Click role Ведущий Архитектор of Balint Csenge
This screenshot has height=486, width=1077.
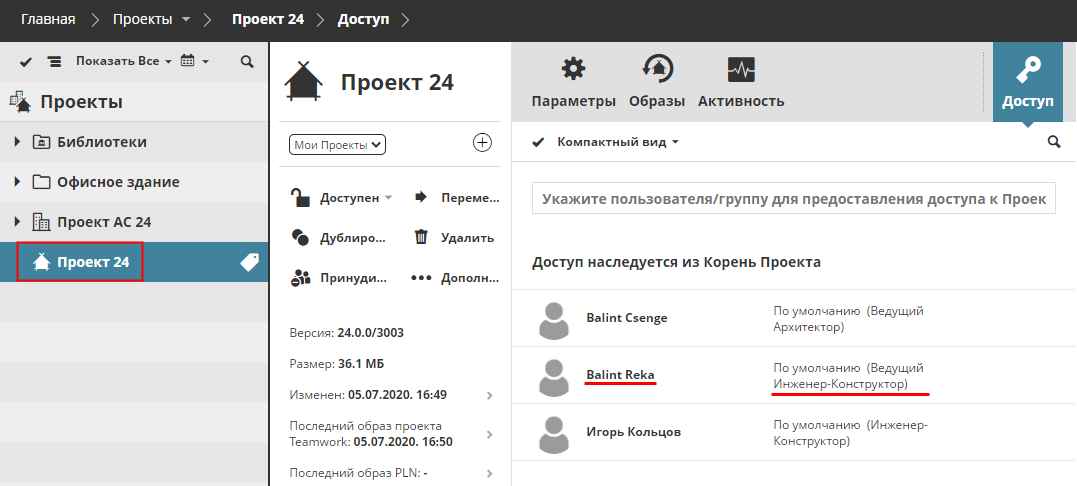click(x=848, y=319)
